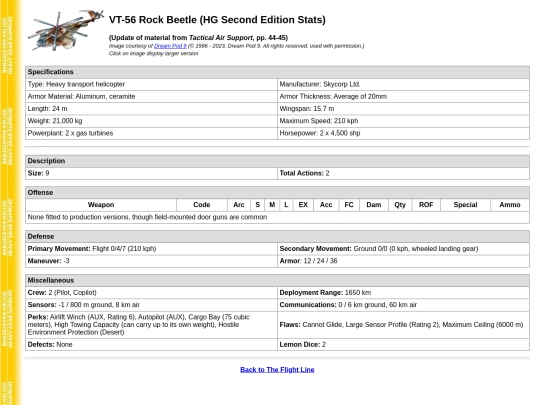Click the Dam column header
The height and width of the screenshot is (405, 540).
[374, 205]
